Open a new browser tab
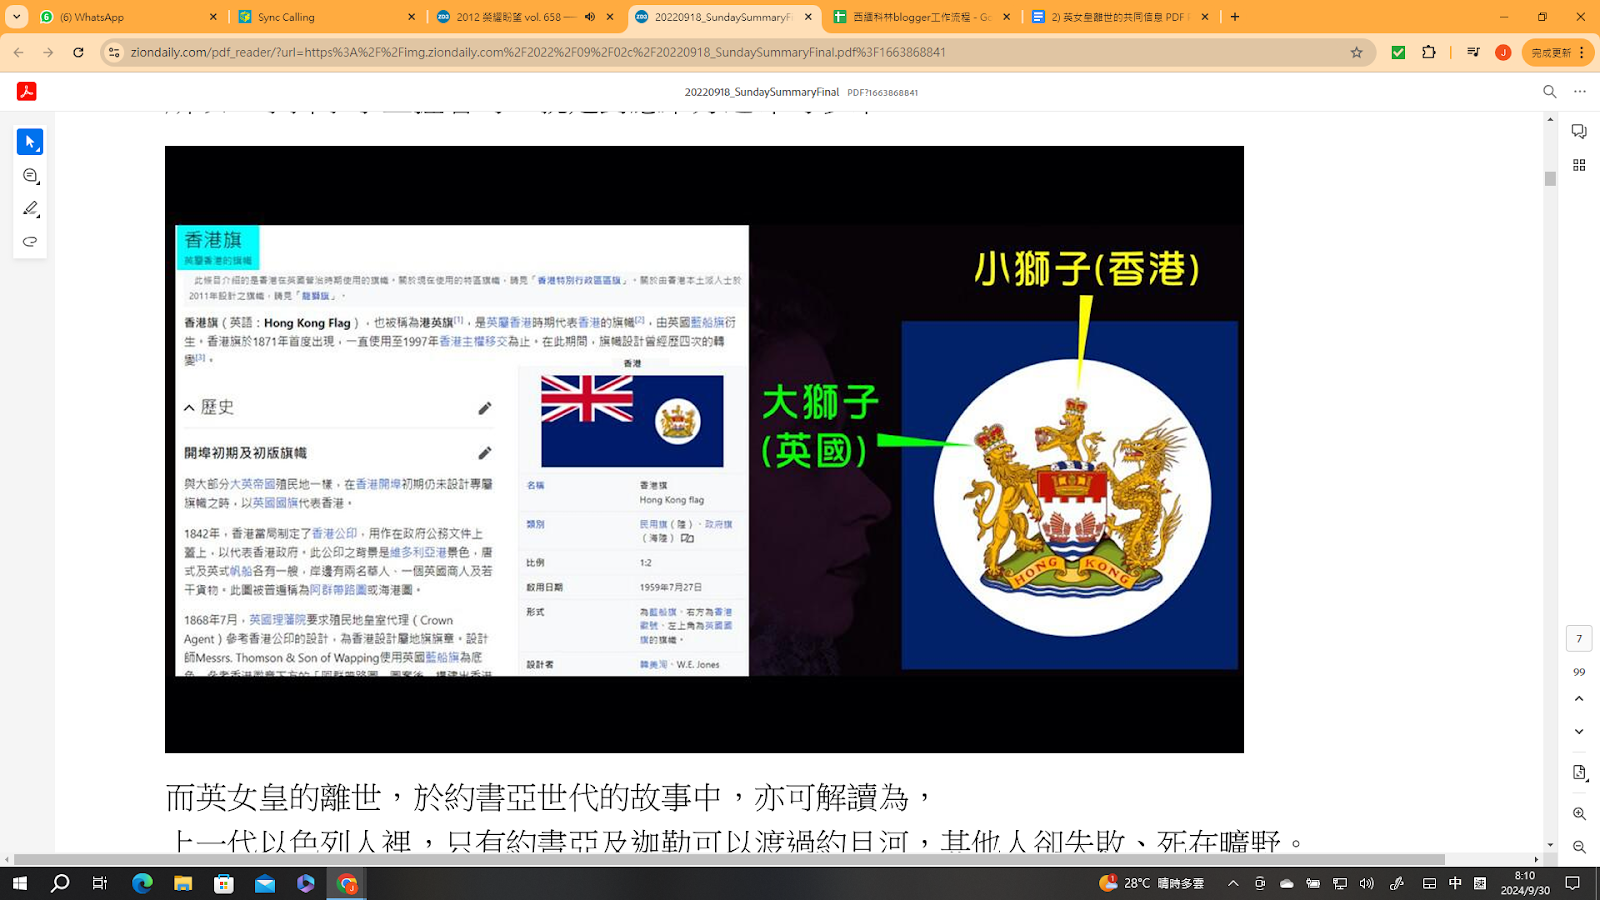Viewport: 1600px width, 900px height. 1235,17
